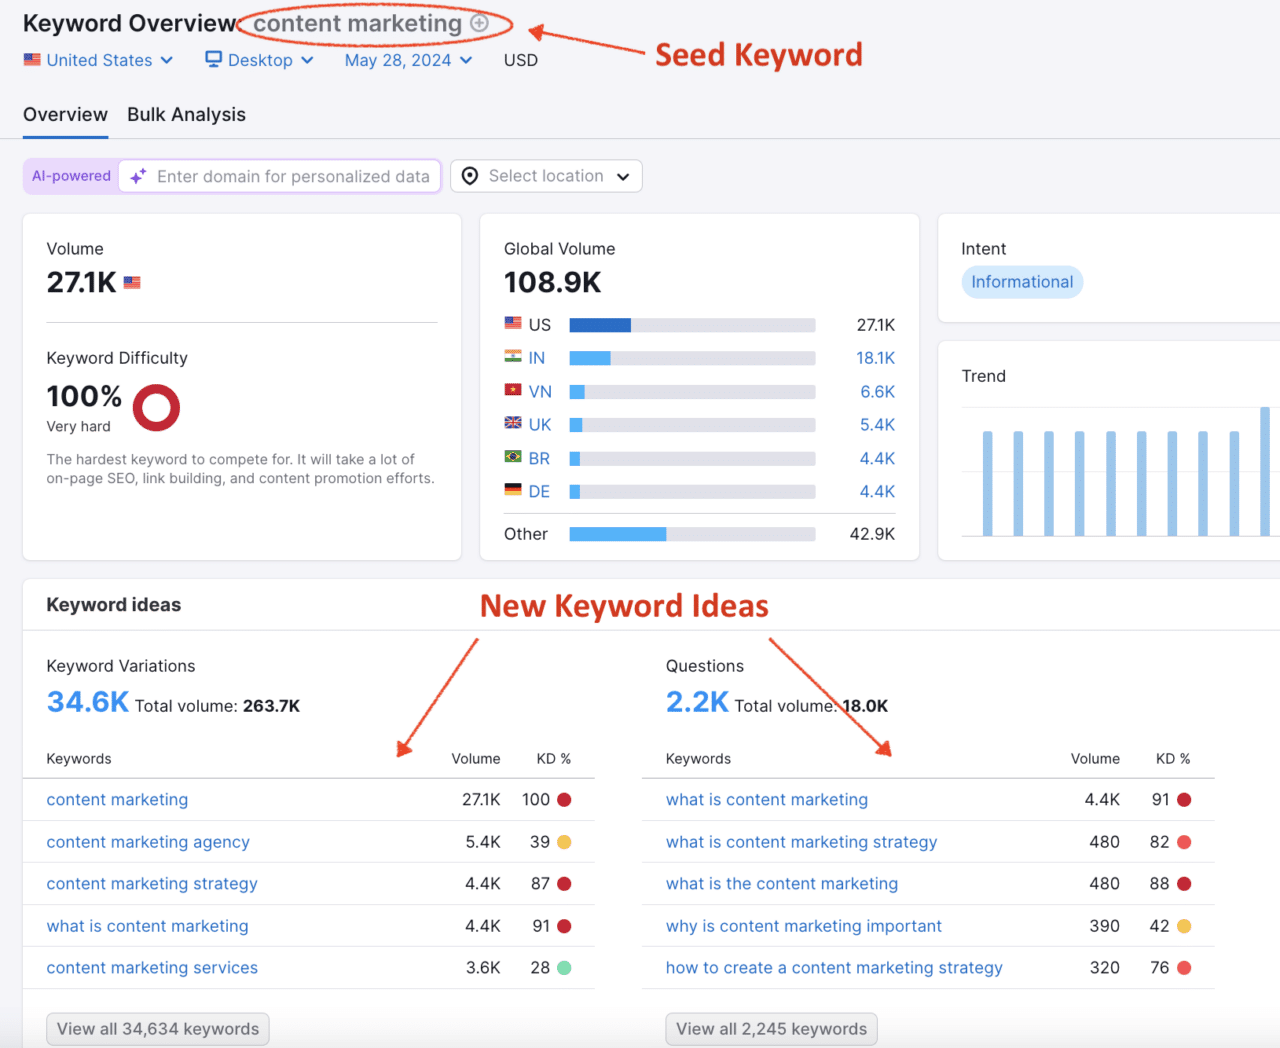Click the India flag in Global Volume list
The height and width of the screenshot is (1048, 1280).
coord(512,357)
